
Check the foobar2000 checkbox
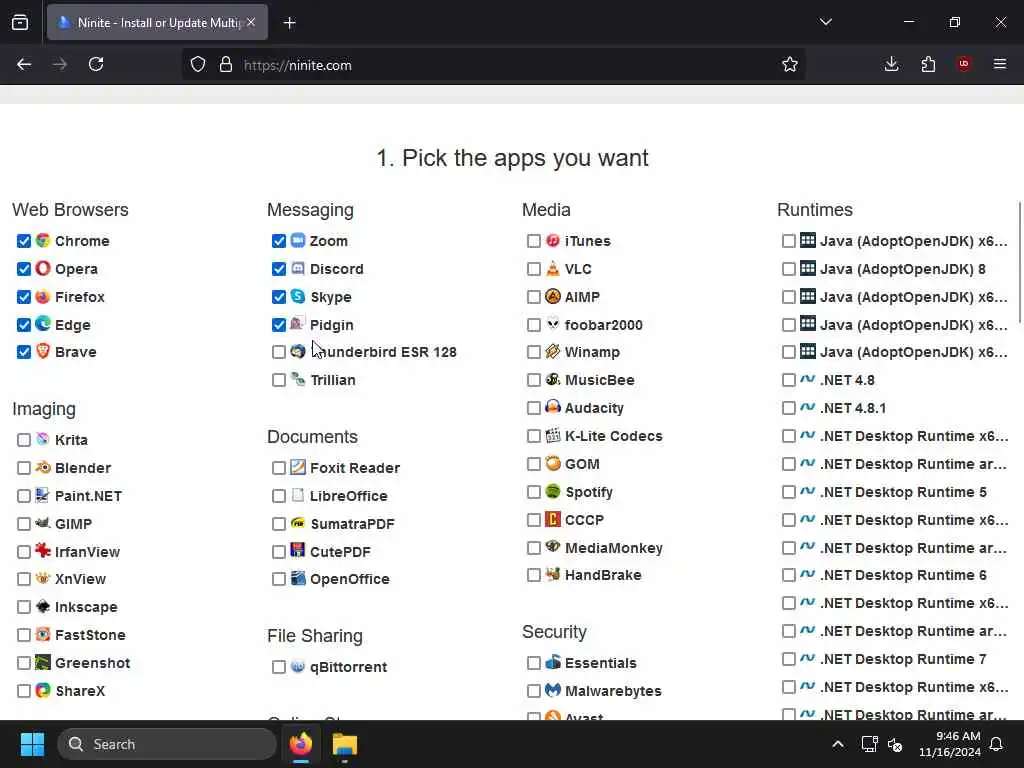click(534, 325)
